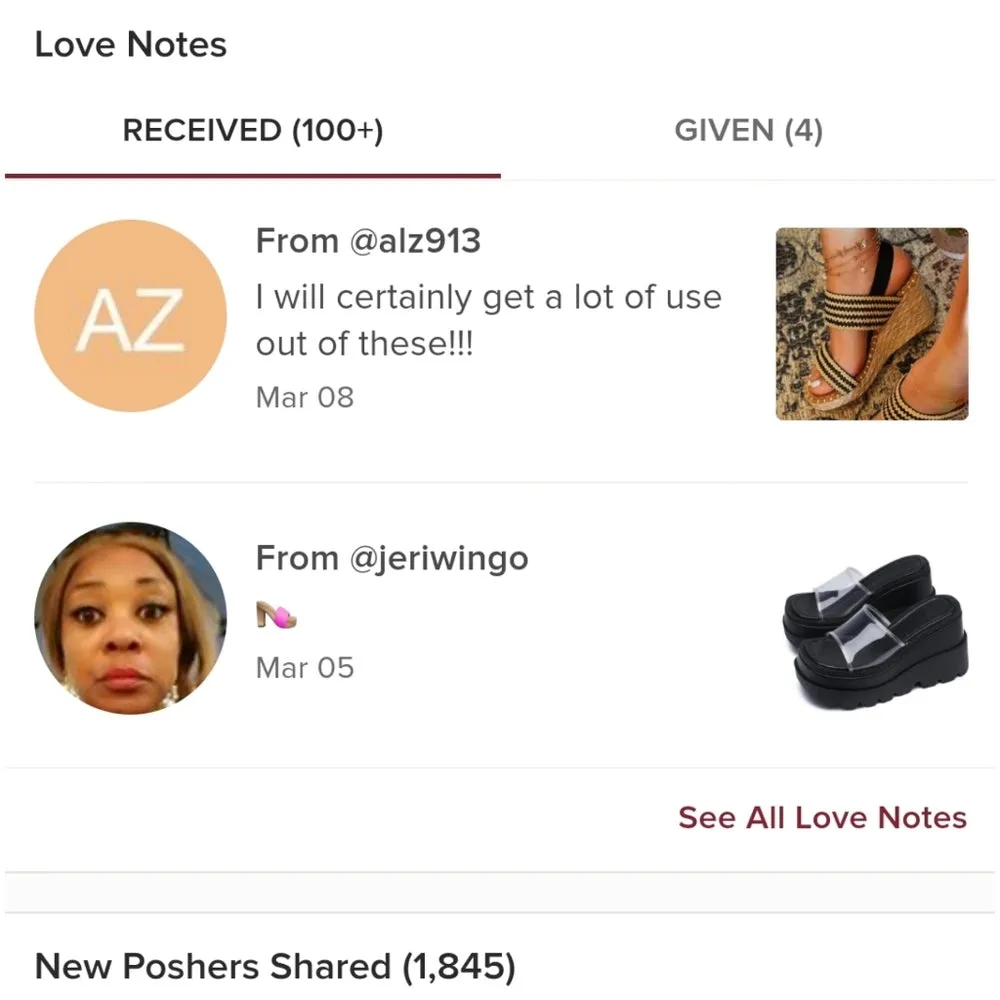Open the AZ avatar of alz913

(x=131, y=316)
